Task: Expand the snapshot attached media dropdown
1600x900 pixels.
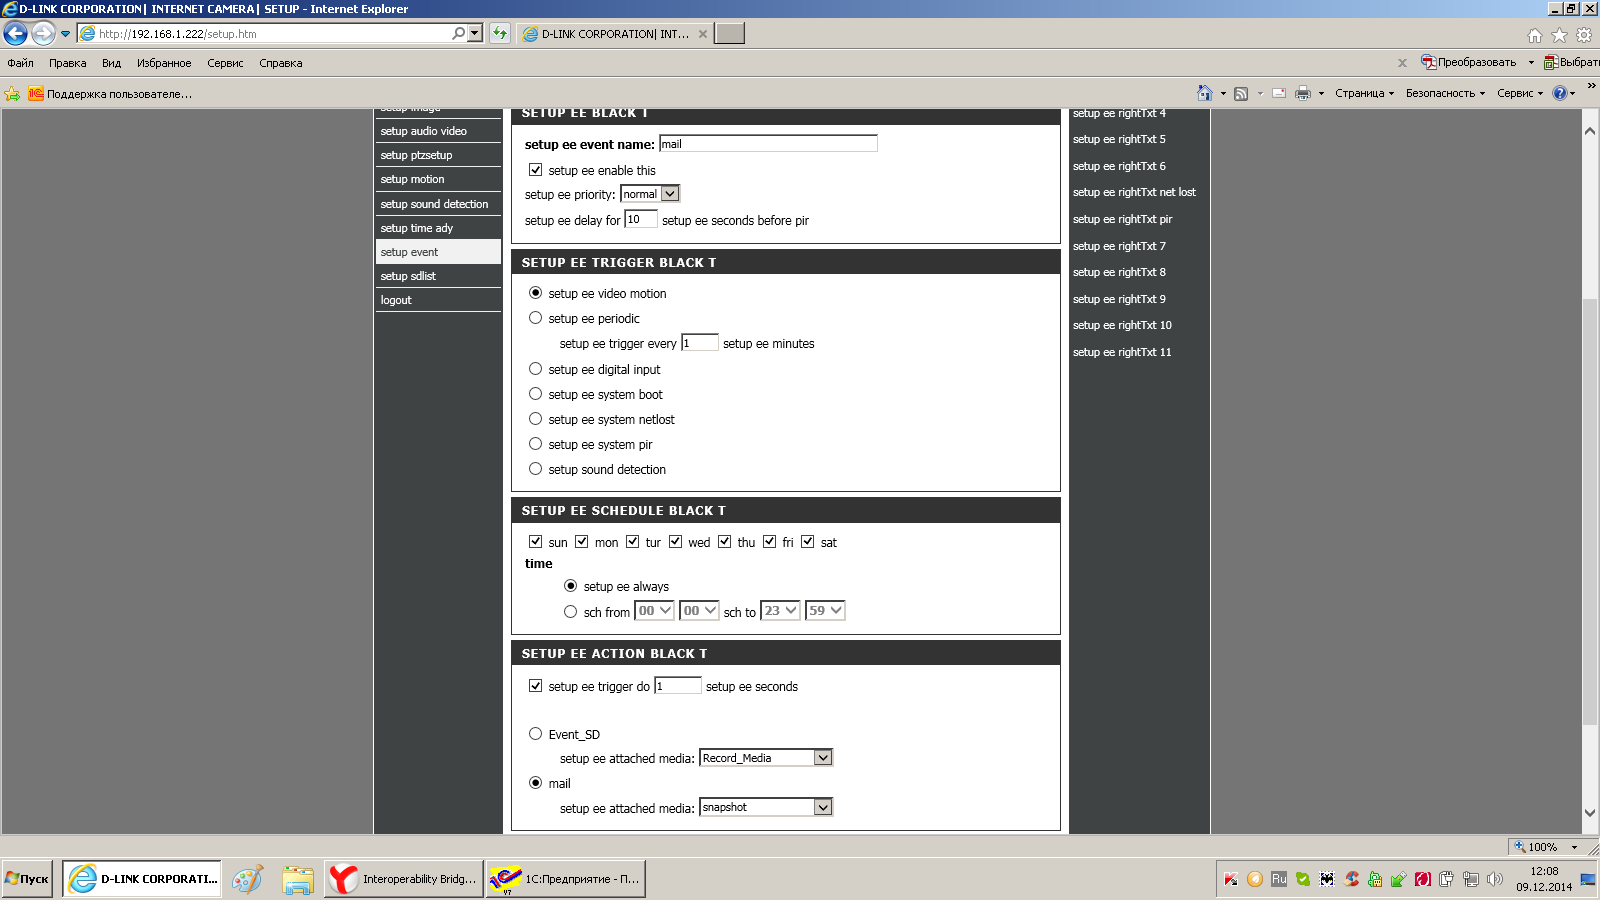Action: tap(766, 807)
